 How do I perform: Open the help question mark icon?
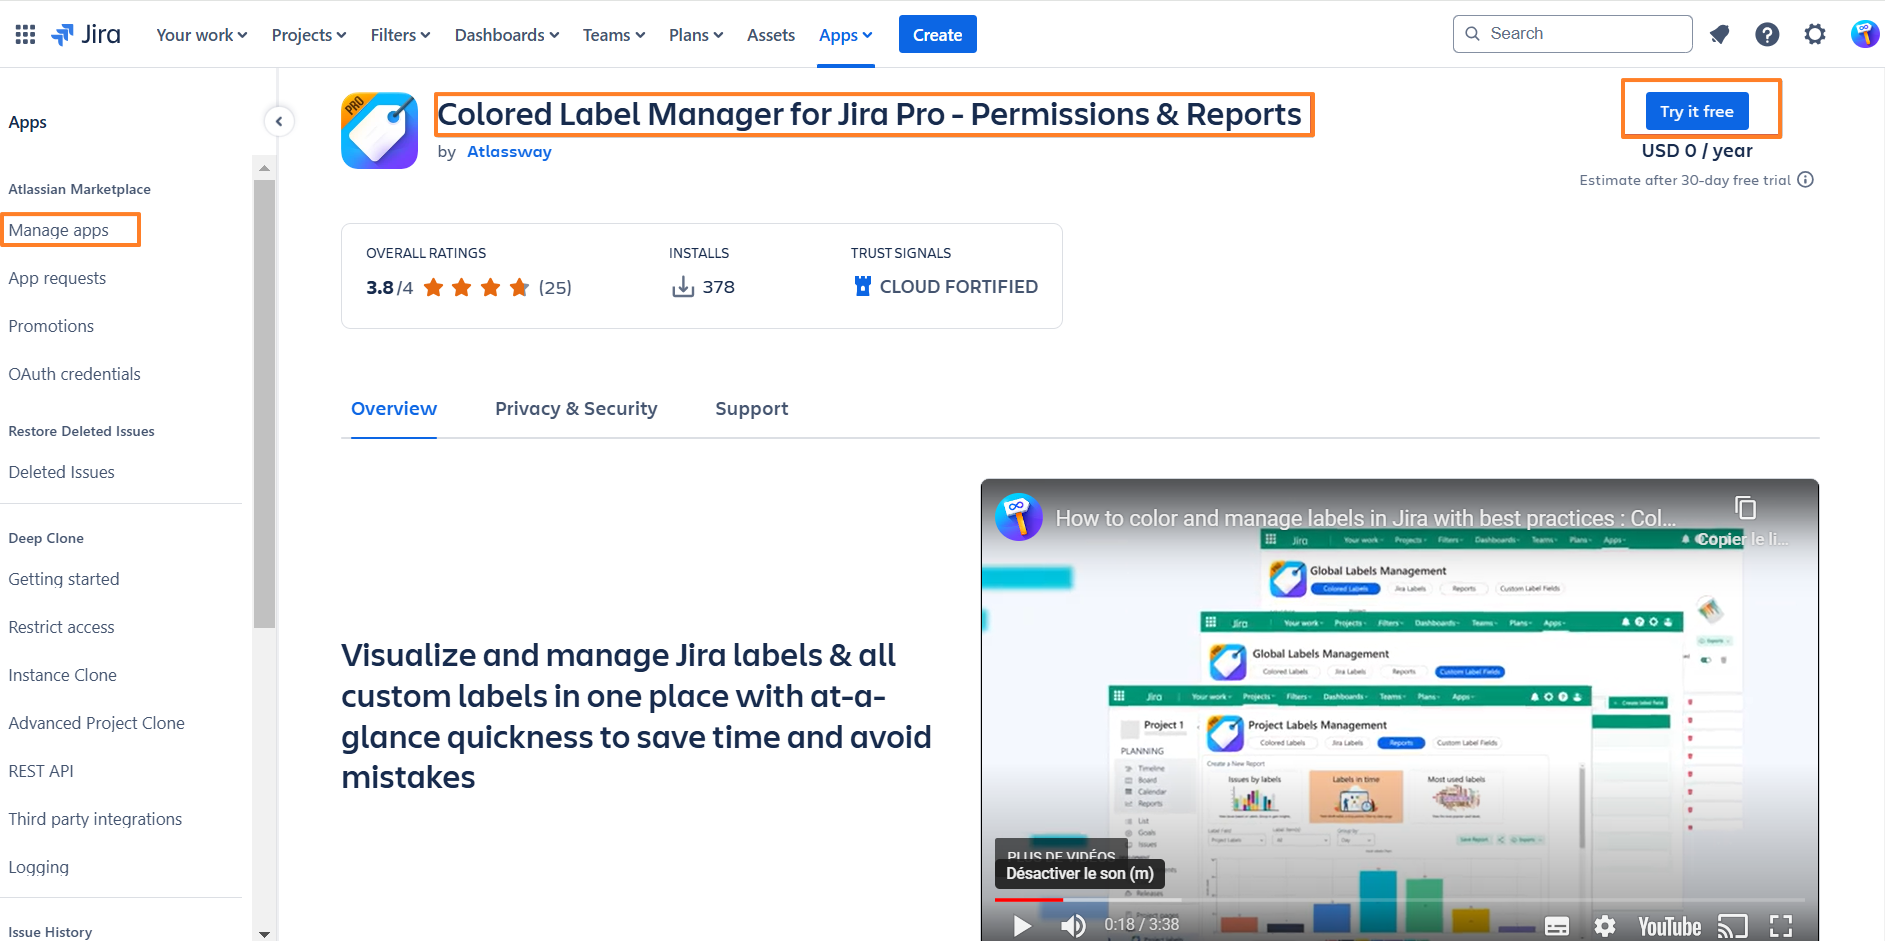click(x=1767, y=35)
